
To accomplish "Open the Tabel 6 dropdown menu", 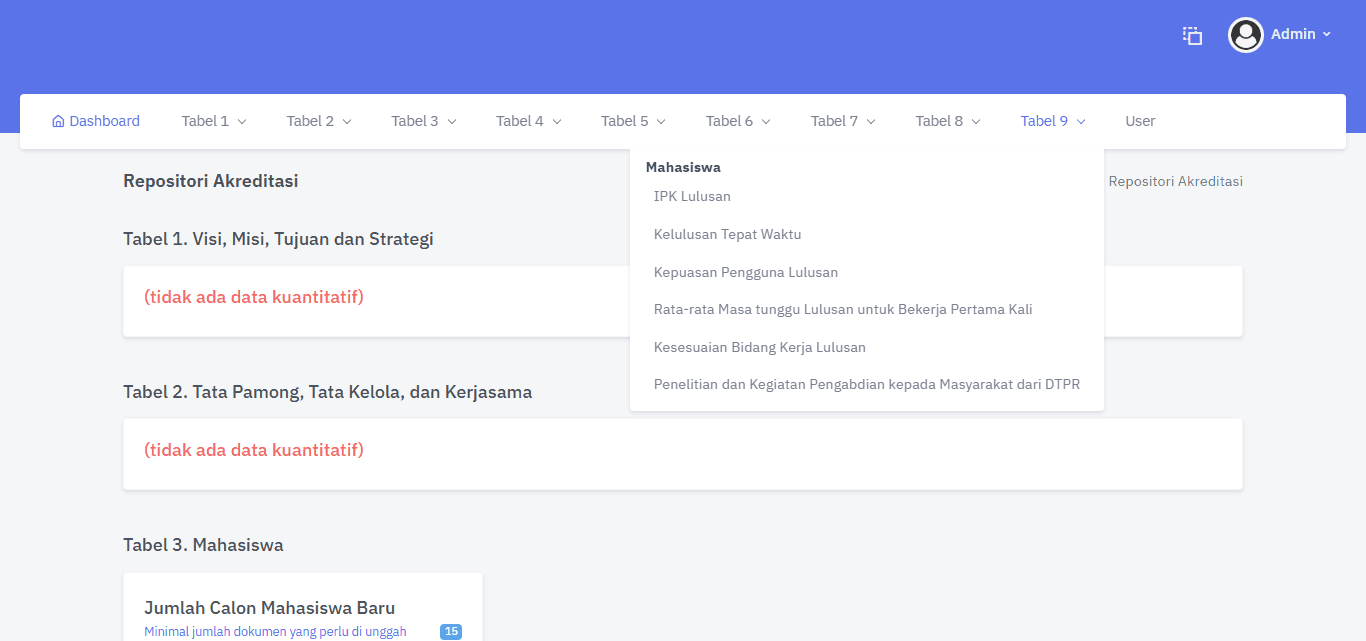I will point(739,121).
